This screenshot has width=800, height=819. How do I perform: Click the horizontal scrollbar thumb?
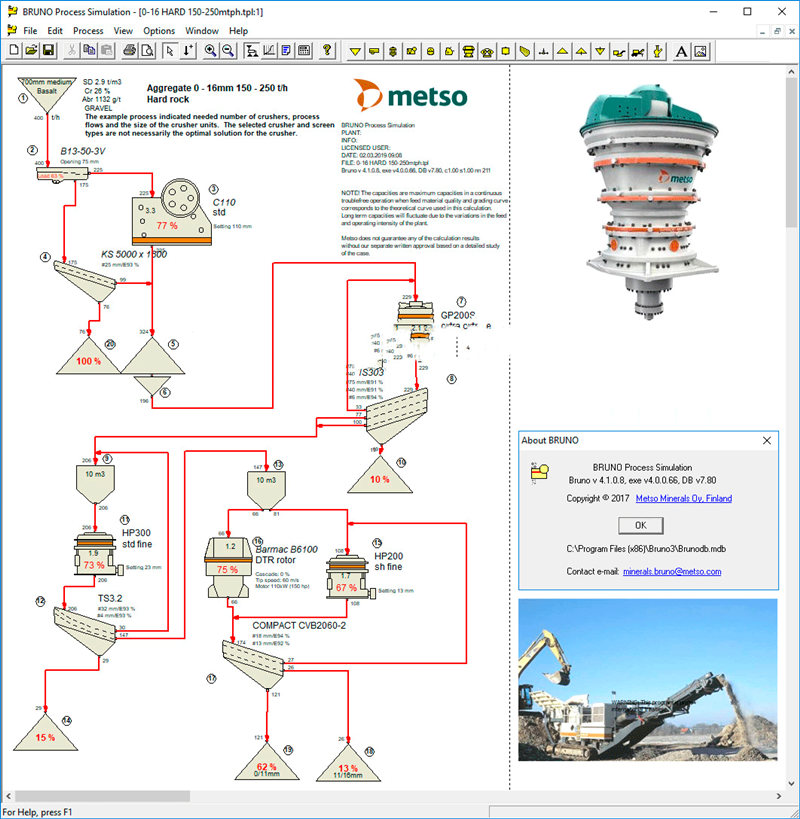pyautogui.click(x=102, y=796)
